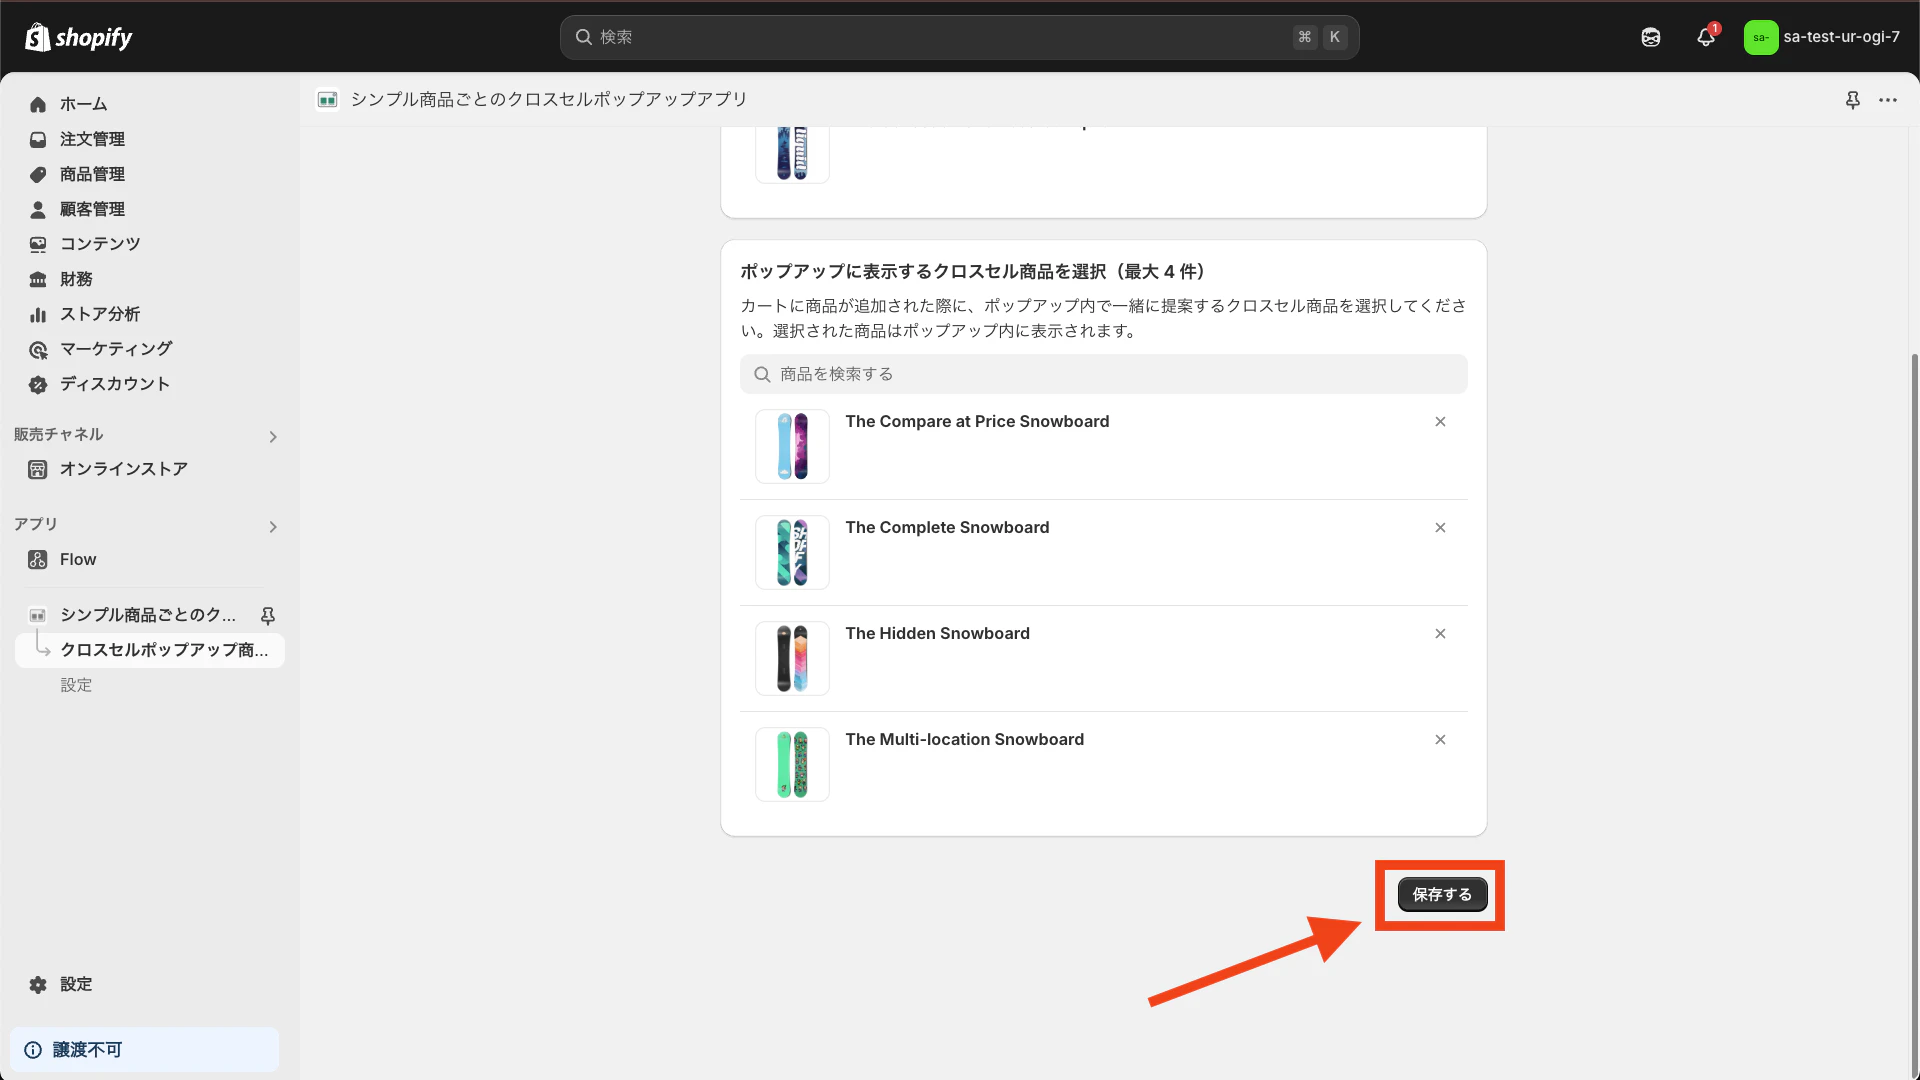This screenshot has width=1920, height=1080.
Task: Expand the アプリ section chevron
Action: 273,527
